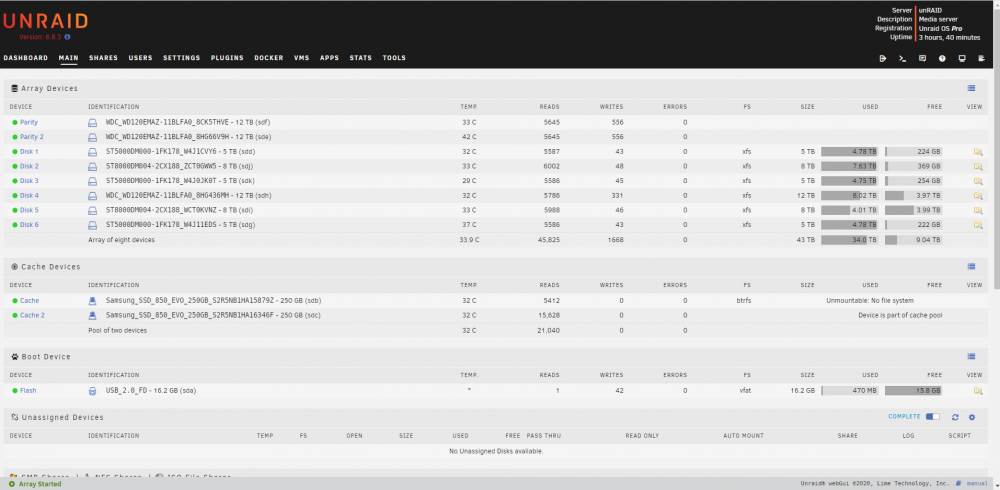Open the SETTINGS menu item
The image size is (1000, 490).
[182, 58]
